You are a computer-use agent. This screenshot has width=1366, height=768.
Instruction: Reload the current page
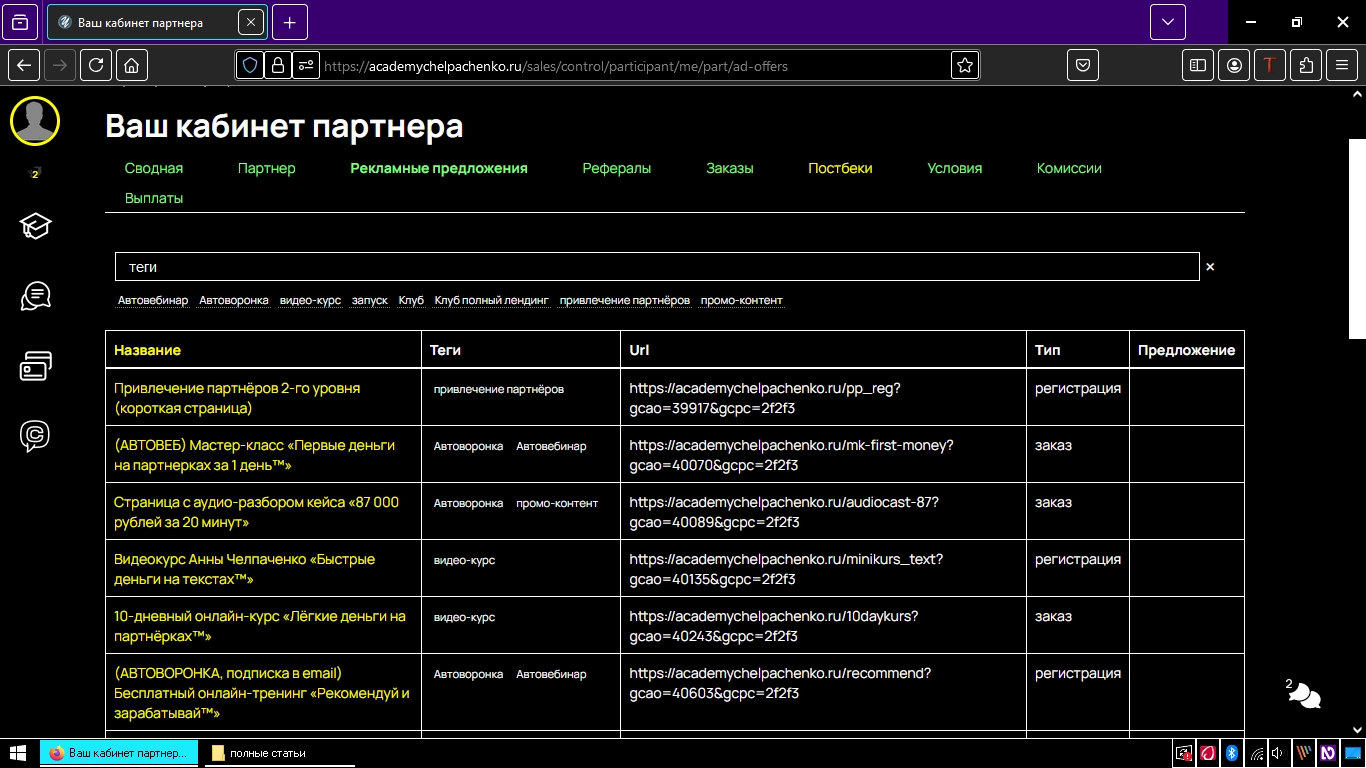pos(96,65)
